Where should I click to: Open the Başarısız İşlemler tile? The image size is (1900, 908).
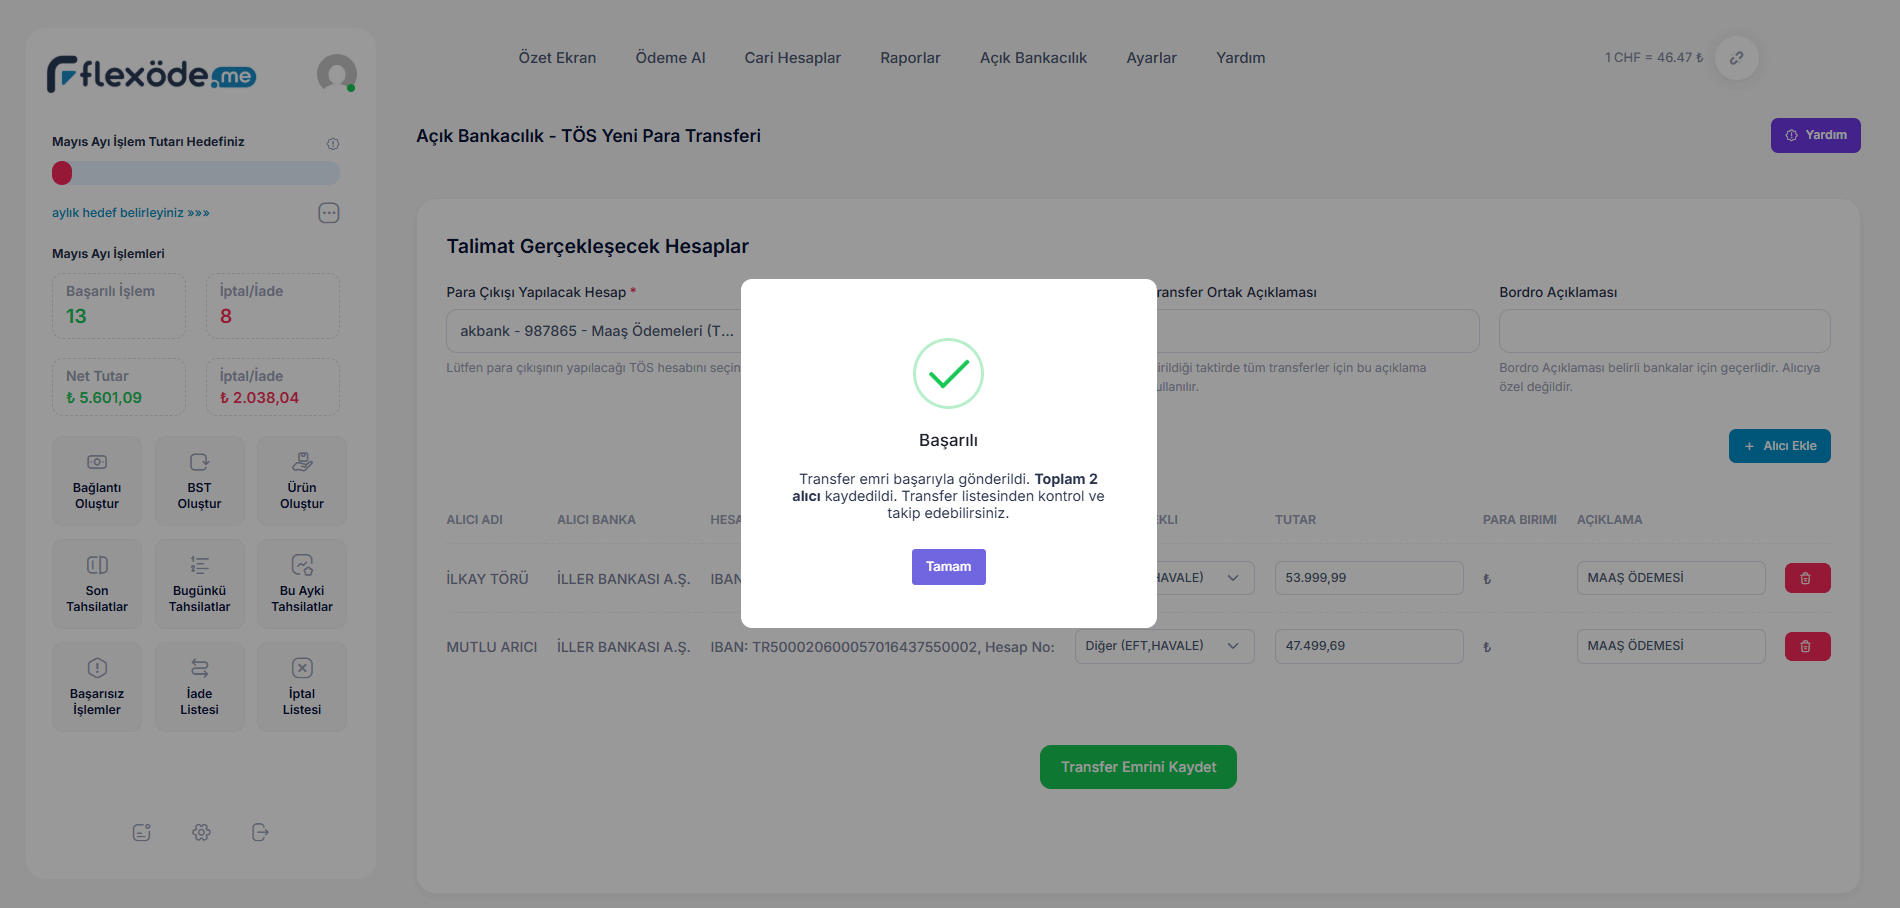(x=97, y=687)
